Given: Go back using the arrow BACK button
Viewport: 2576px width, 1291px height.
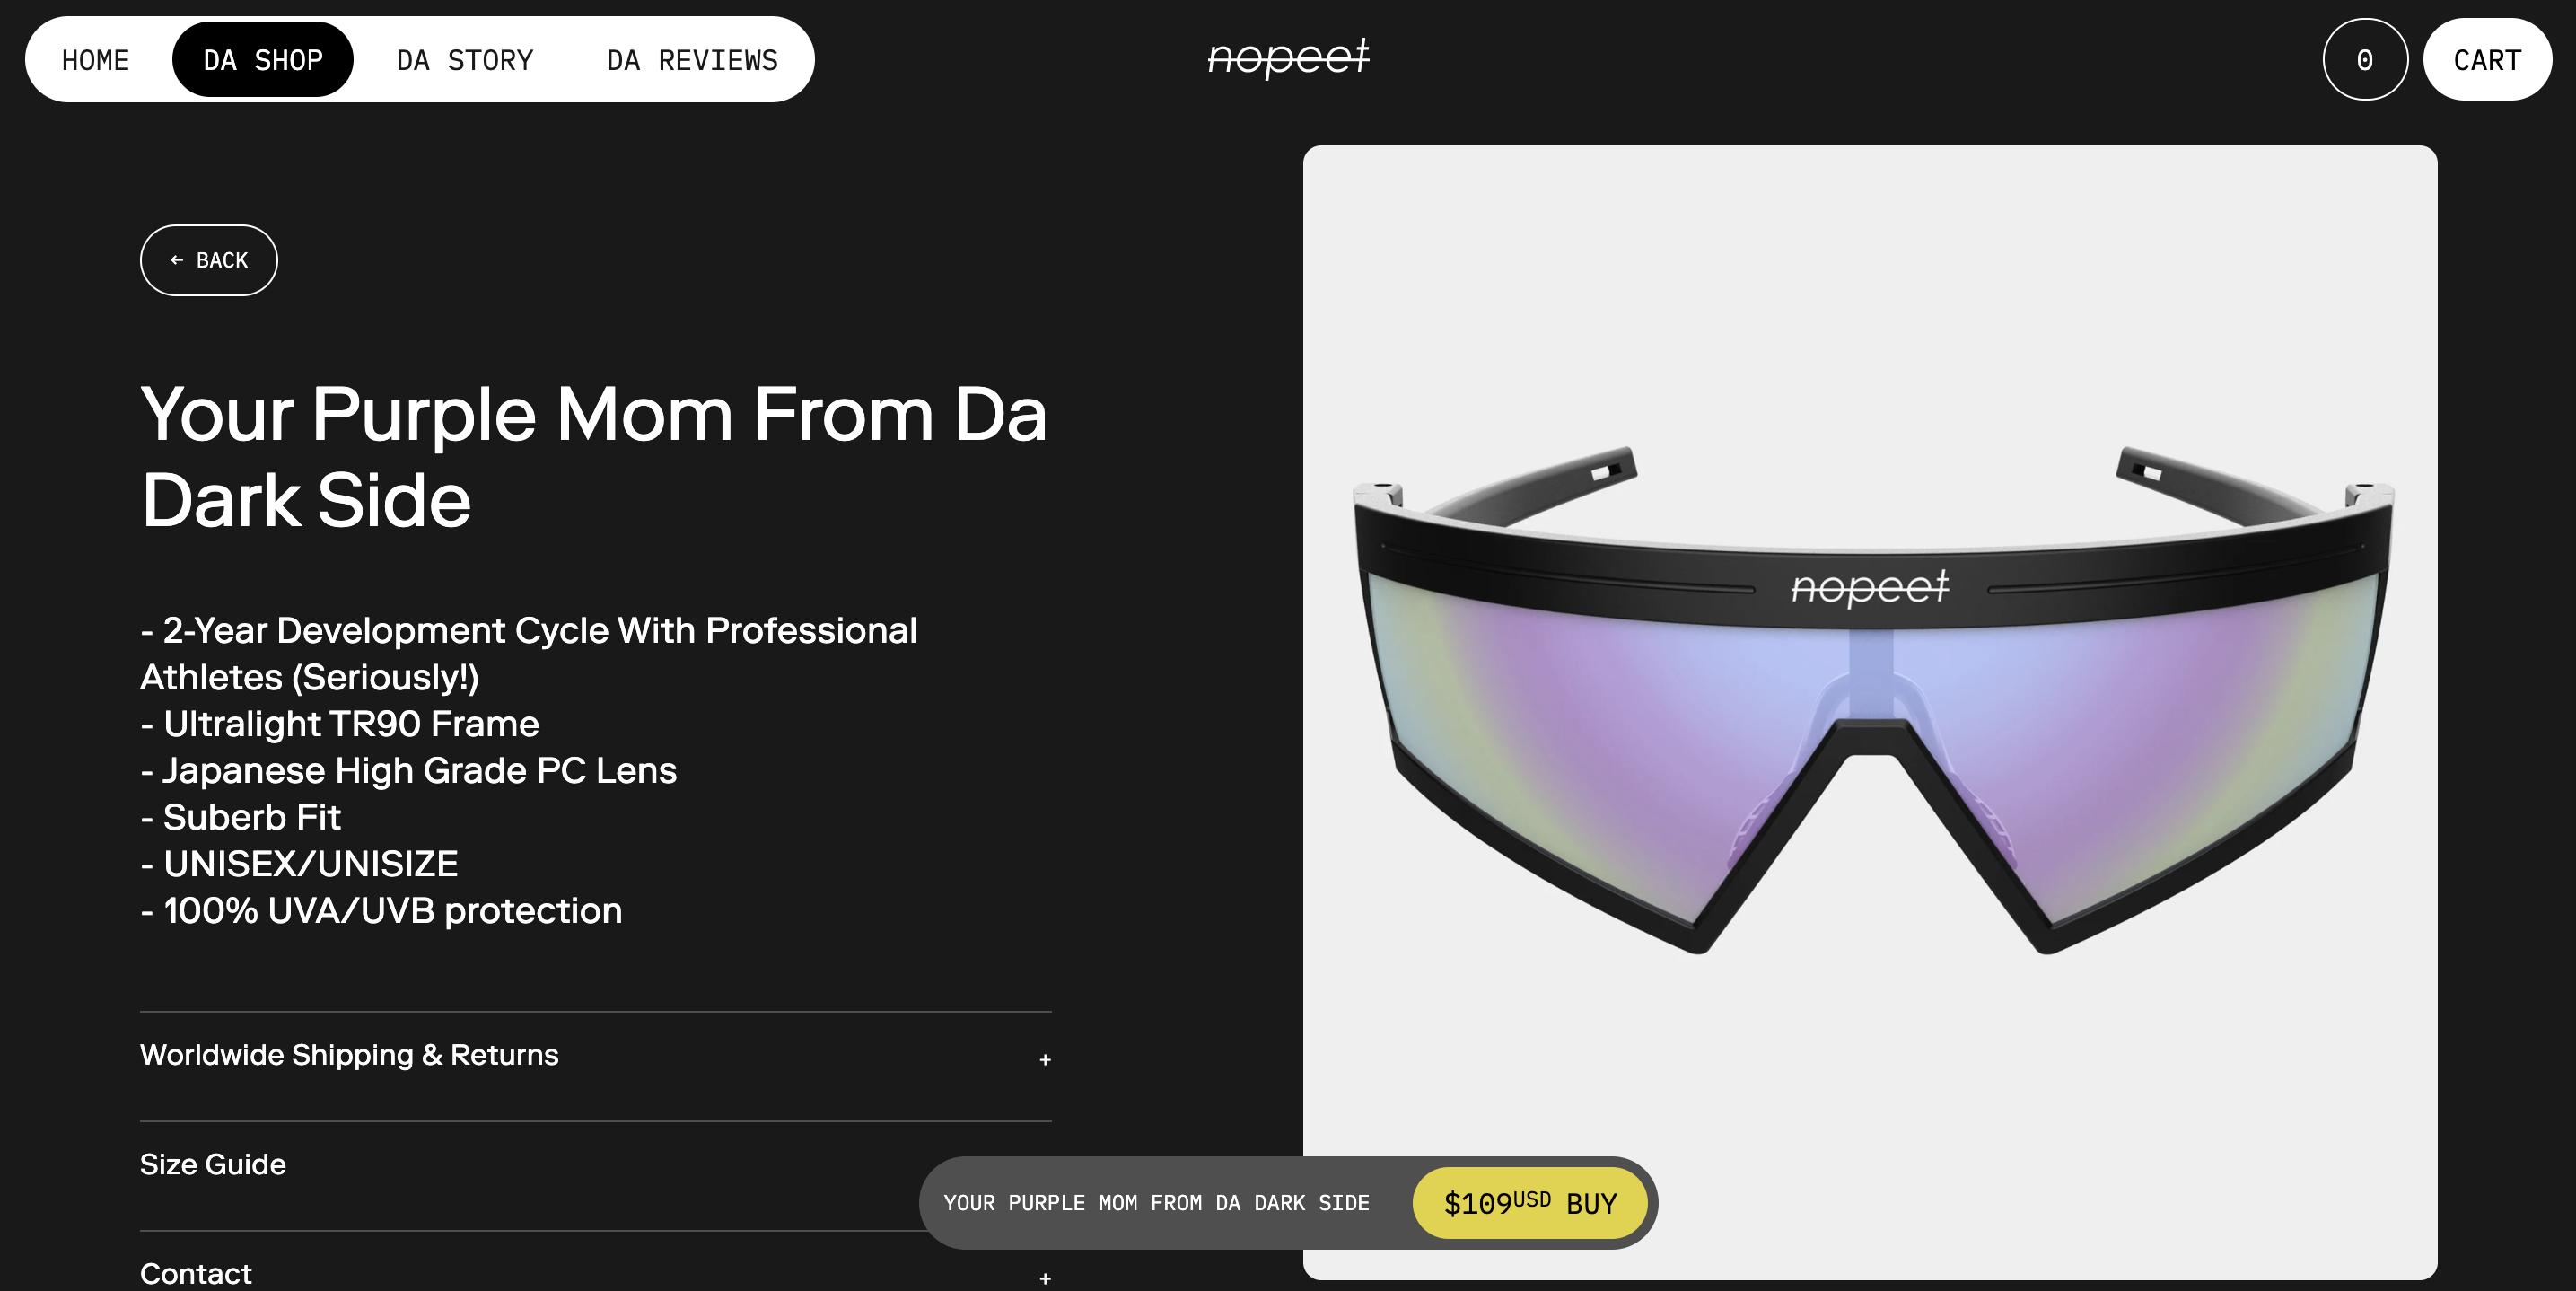Looking at the screenshot, I should coord(209,260).
